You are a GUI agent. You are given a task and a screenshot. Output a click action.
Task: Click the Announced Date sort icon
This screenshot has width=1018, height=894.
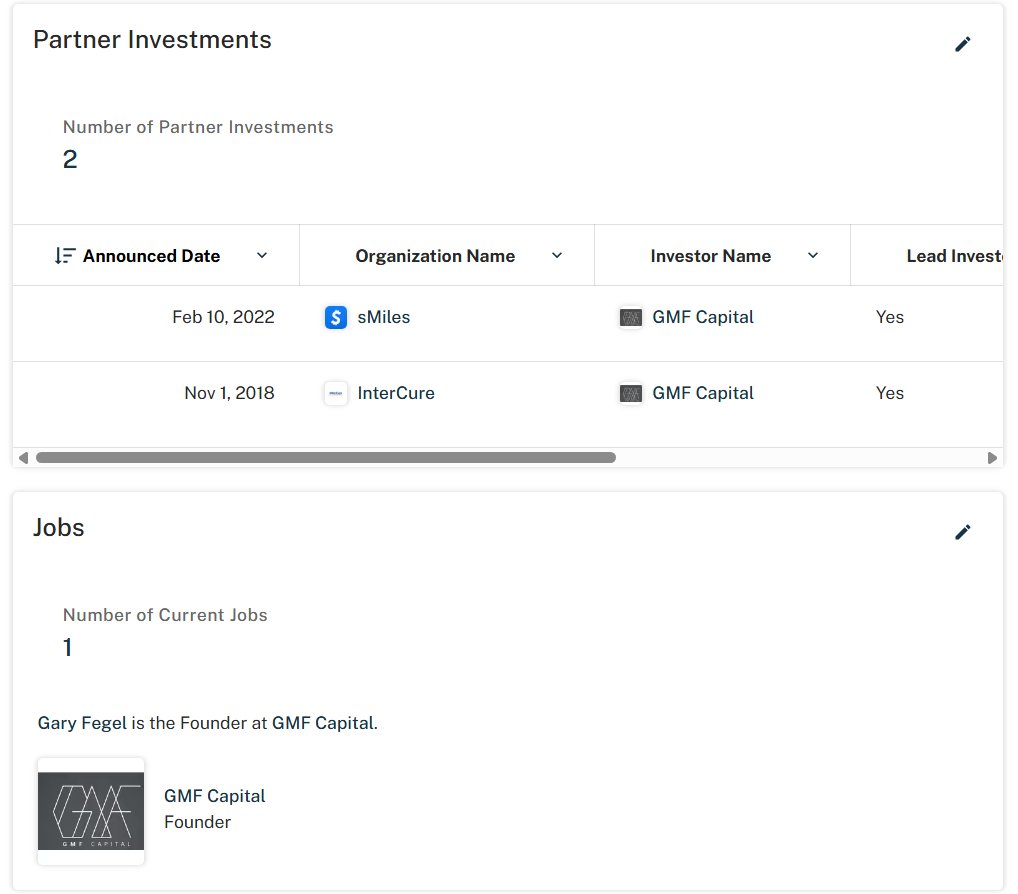pos(65,256)
